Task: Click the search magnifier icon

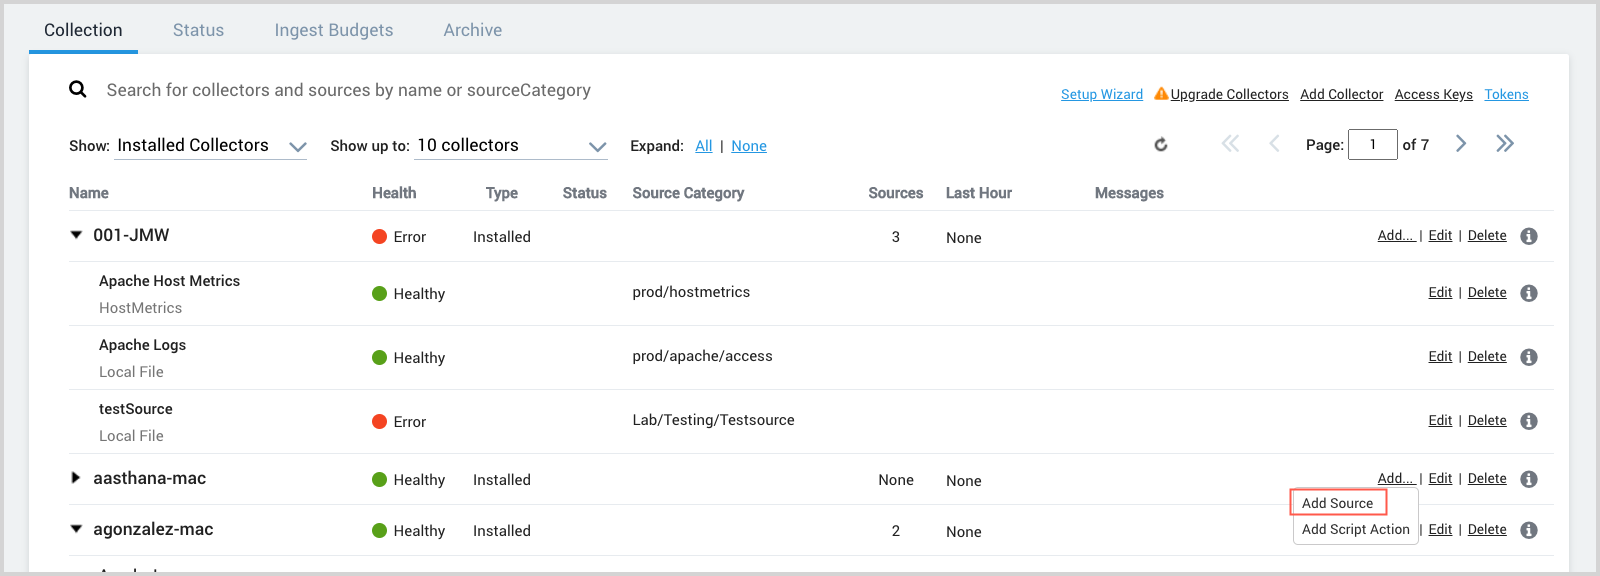Action: coord(78,90)
